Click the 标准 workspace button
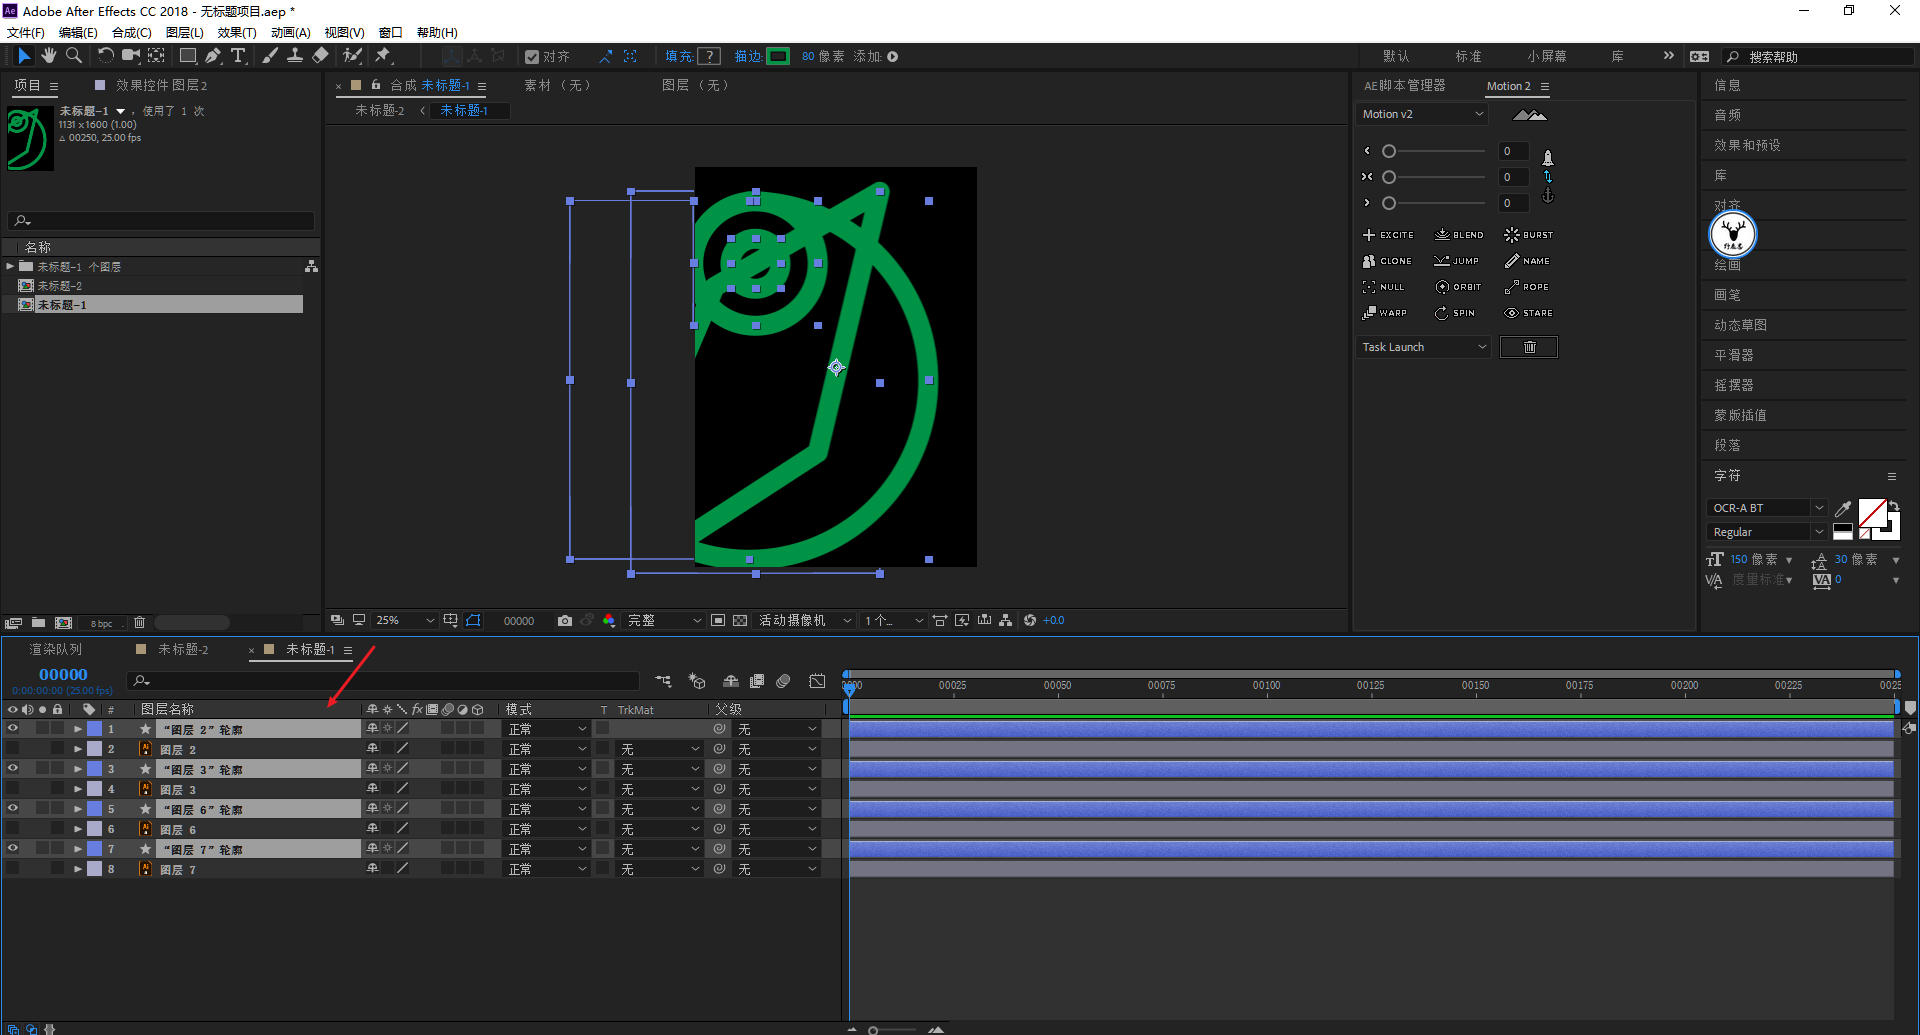The width and height of the screenshot is (1920, 1035). pos(1468,57)
